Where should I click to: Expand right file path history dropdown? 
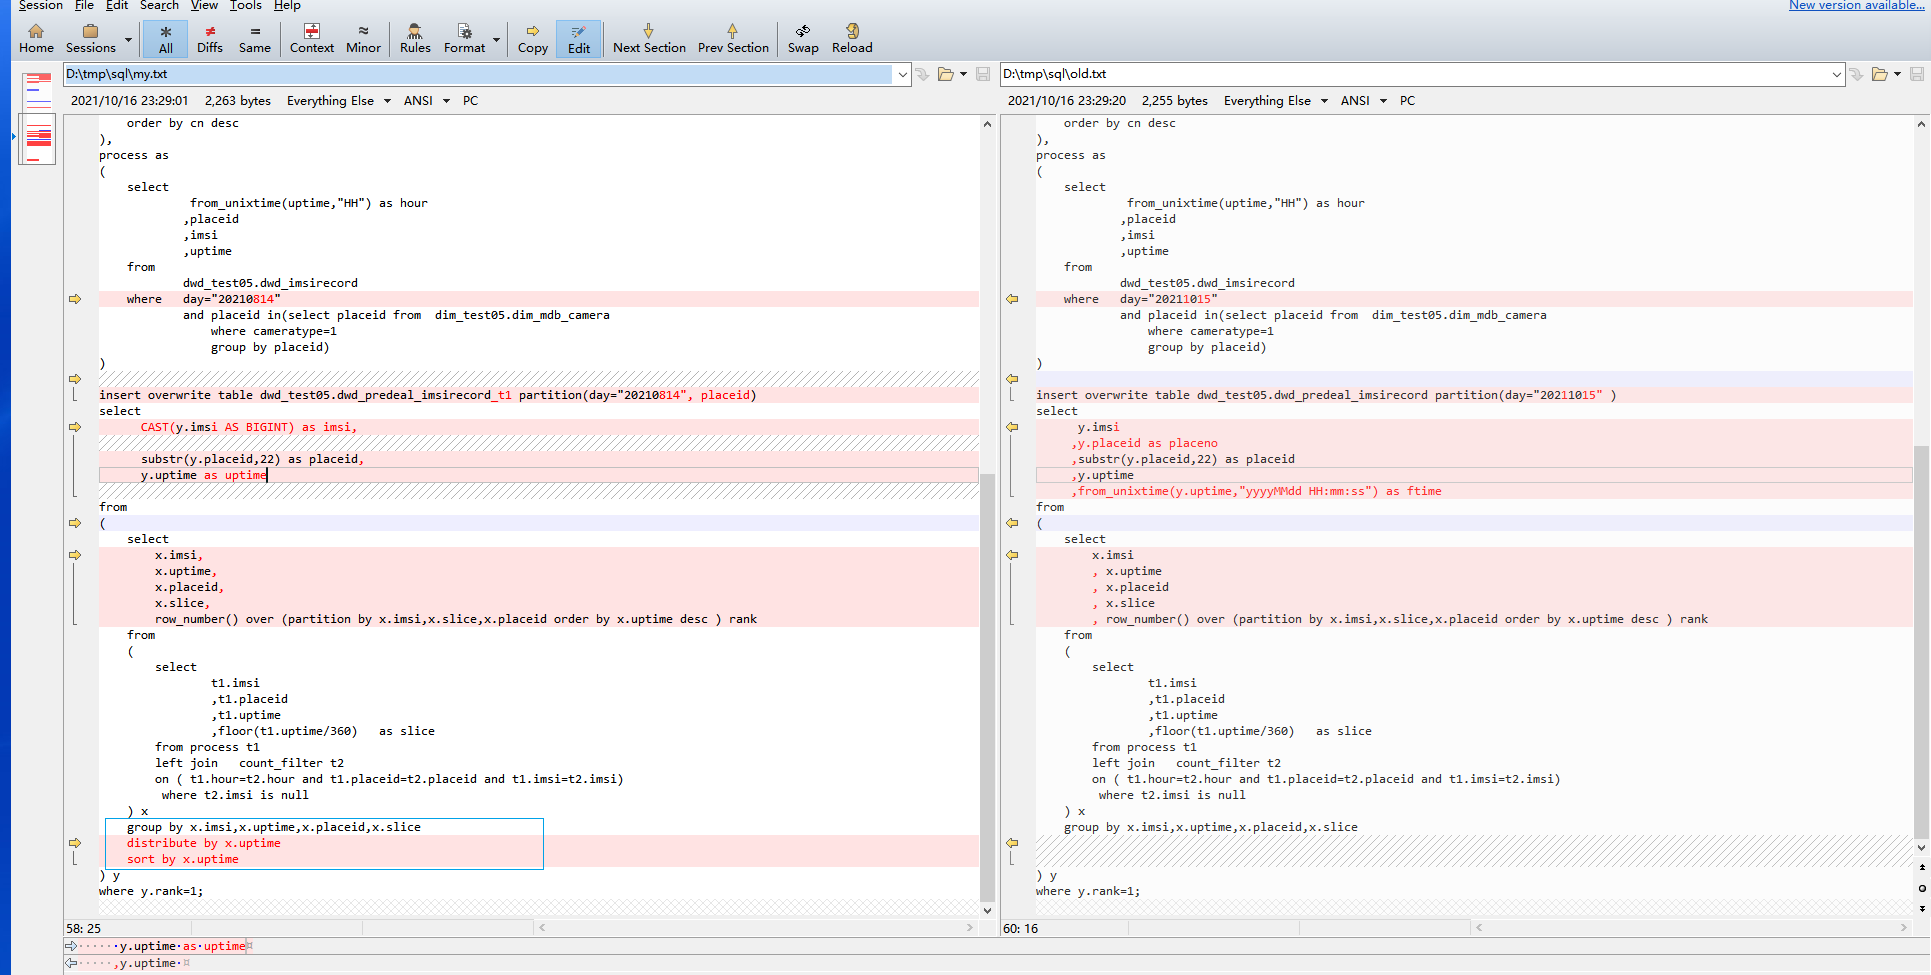pos(1837,74)
